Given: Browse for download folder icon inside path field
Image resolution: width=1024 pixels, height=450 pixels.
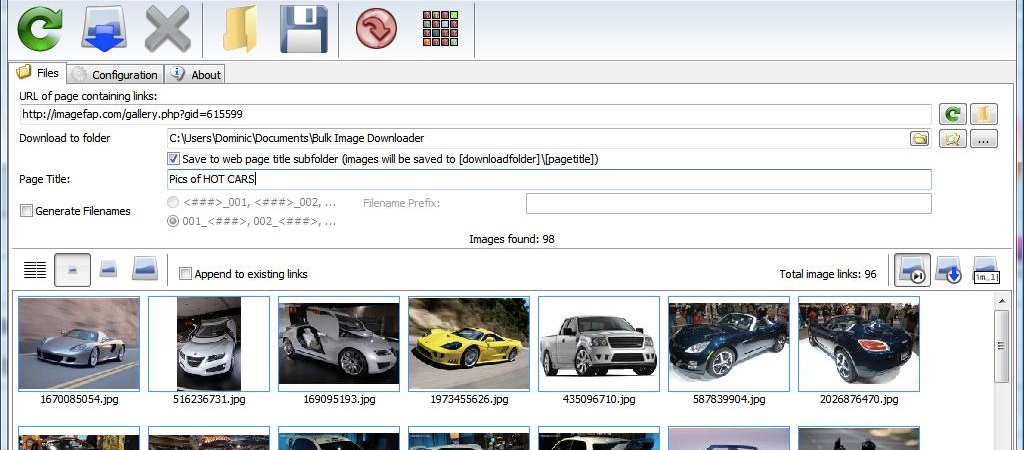Looking at the screenshot, I should tap(920, 138).
